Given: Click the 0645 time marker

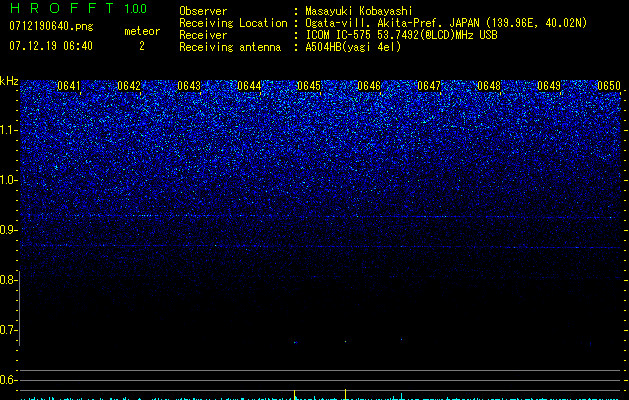Looking at the screenshot, I should (x=309, y=86).
